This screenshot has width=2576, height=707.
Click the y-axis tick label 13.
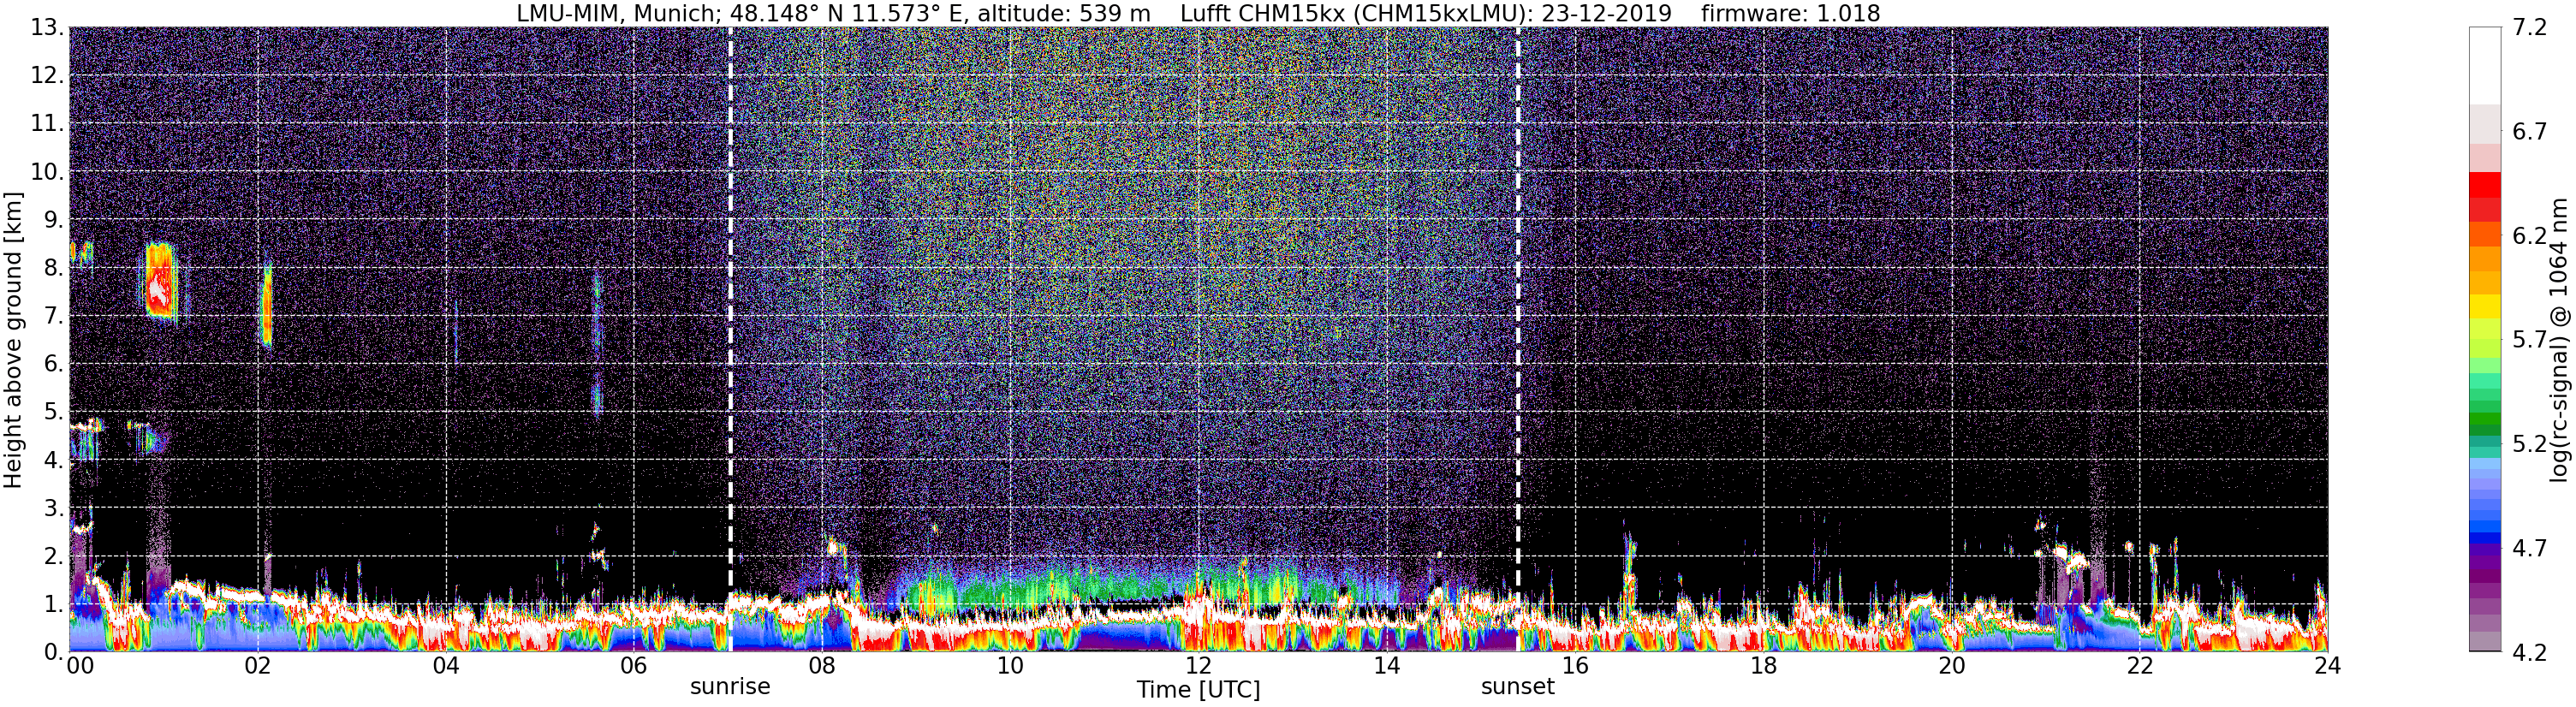point(47,28)
